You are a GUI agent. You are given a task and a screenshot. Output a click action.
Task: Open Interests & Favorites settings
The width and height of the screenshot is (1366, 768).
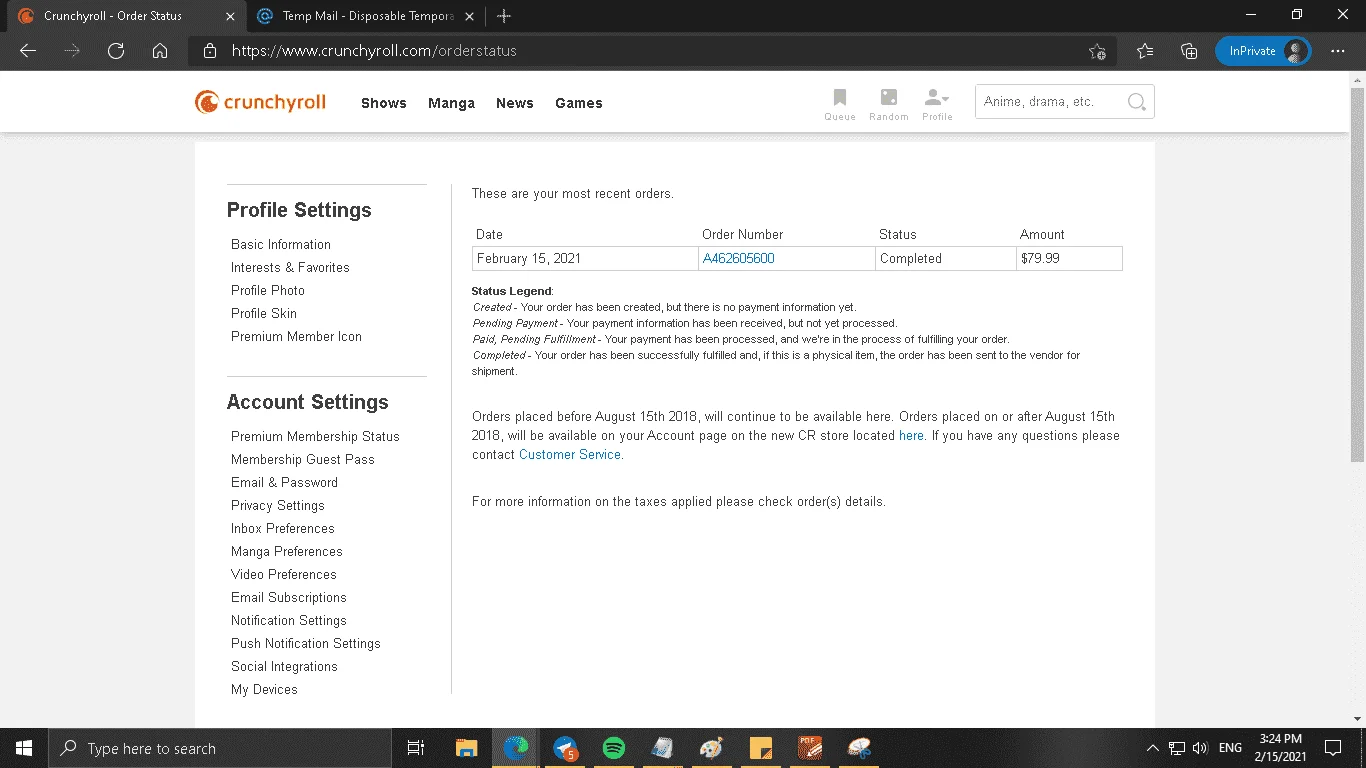pyautogui.click(x=290, y=267)
